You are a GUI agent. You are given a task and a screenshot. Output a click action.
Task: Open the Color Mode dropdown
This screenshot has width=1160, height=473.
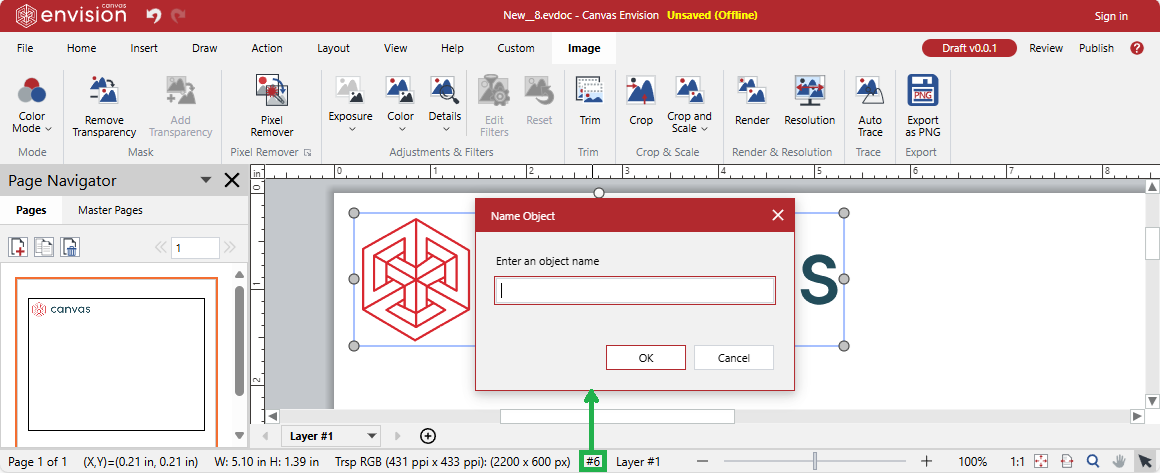pos(32,106)
